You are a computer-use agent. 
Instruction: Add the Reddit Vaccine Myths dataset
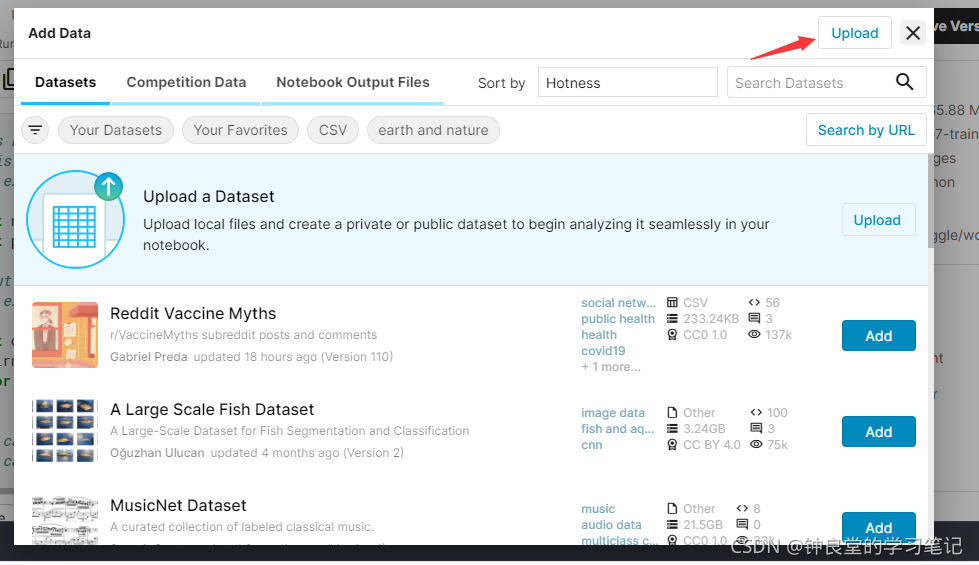coord(878,336)
